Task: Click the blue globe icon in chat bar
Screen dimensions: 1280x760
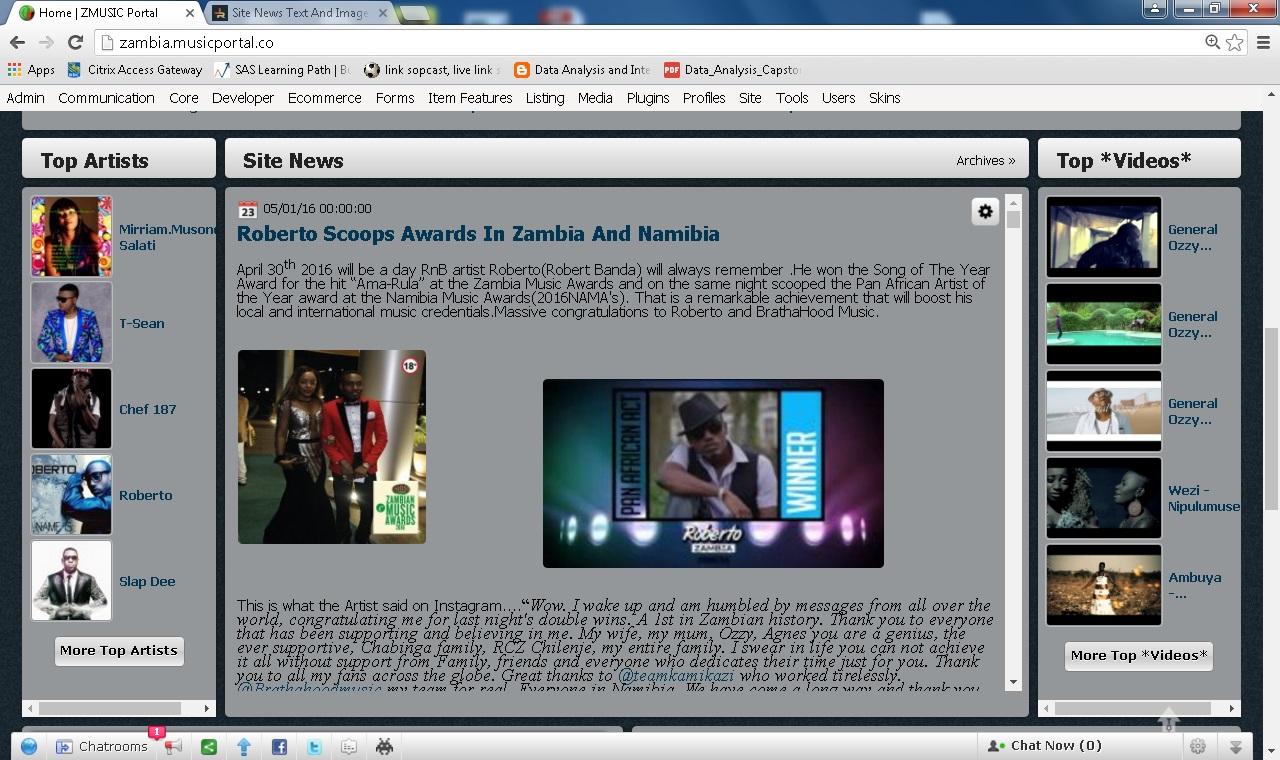Action: tap(29, 746)
